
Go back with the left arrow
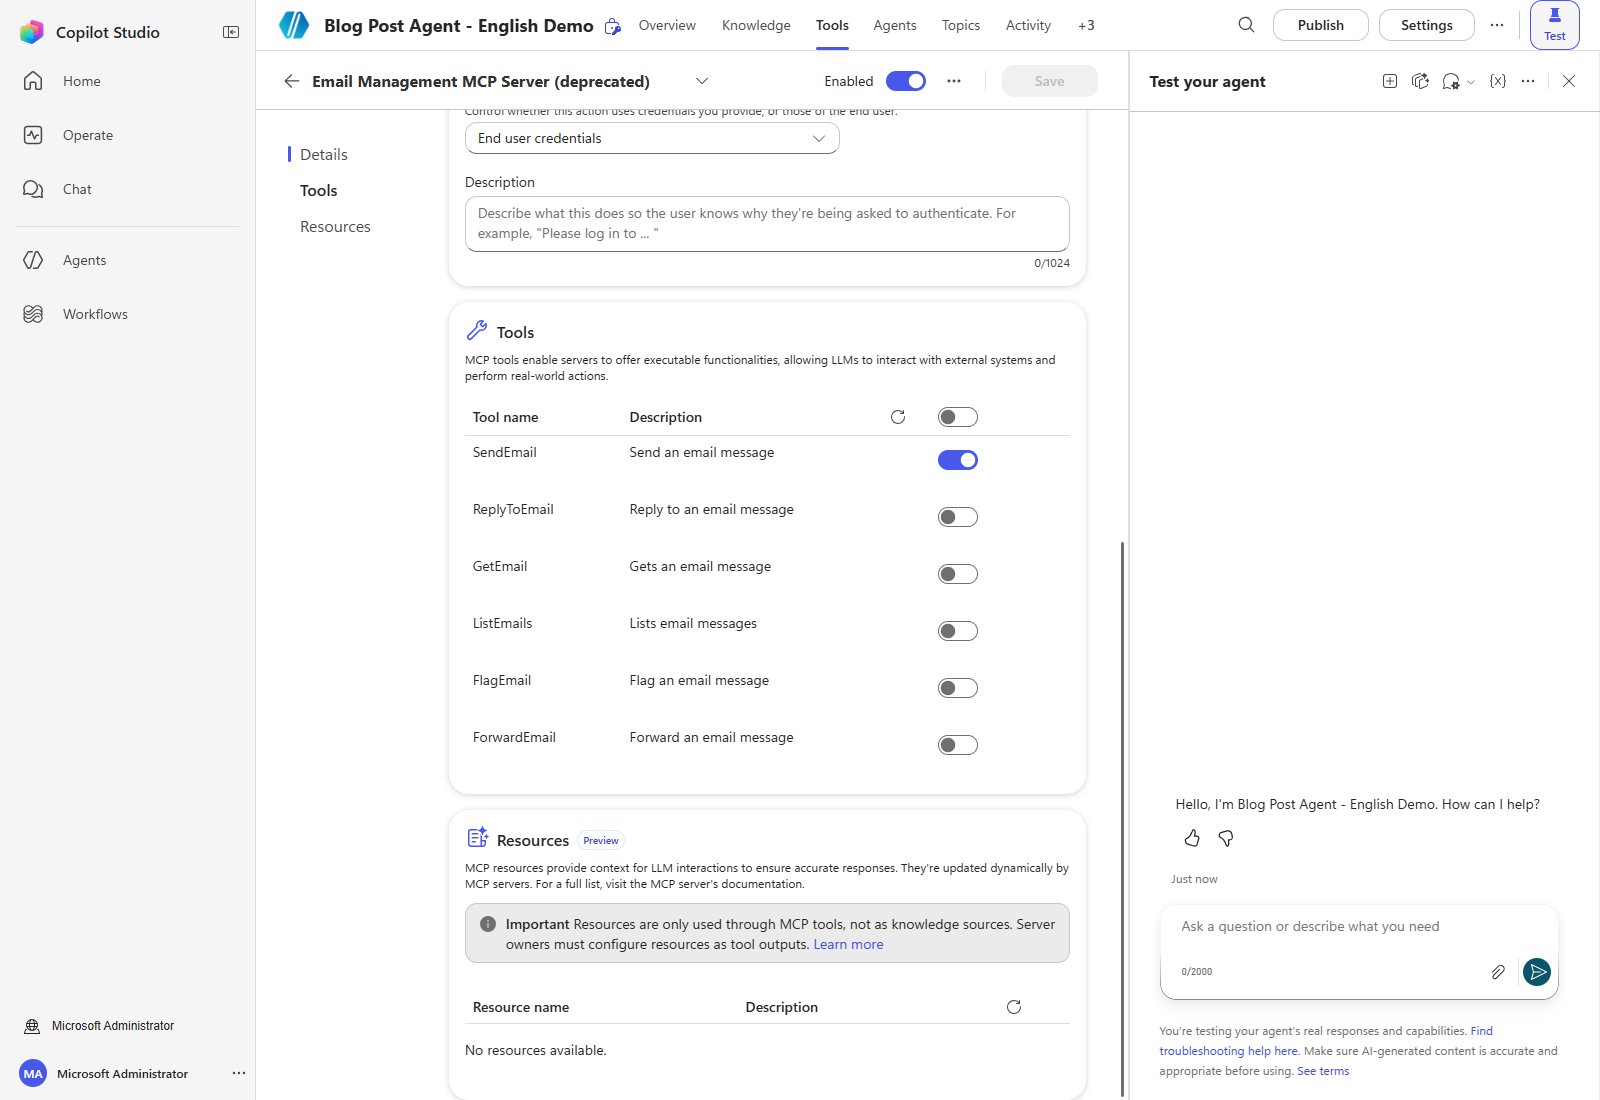pyautogui.click(x=292, y=81)
